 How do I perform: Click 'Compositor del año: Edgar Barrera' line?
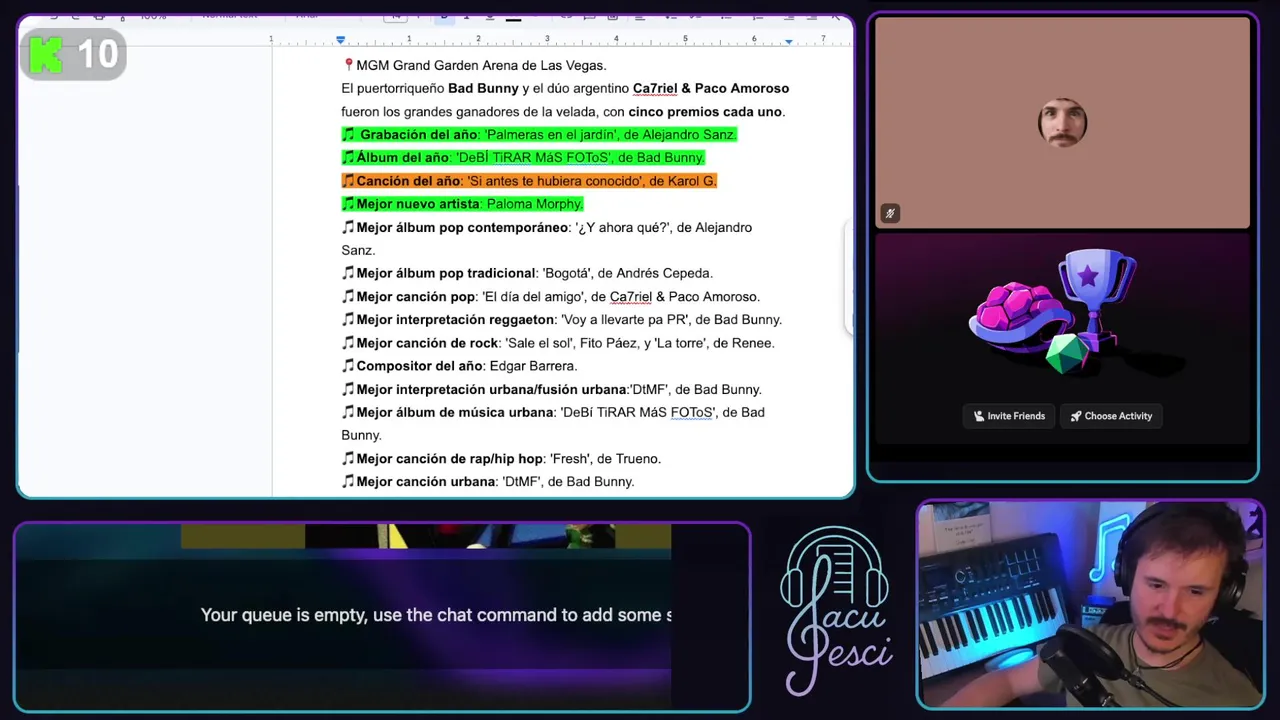coord(459,366)
